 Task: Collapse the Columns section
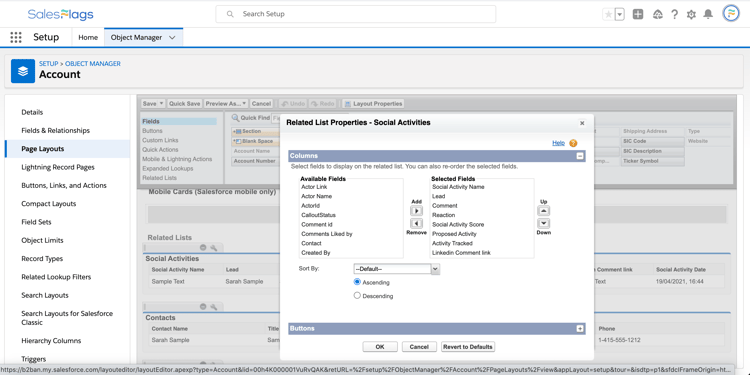pos(580,156)
